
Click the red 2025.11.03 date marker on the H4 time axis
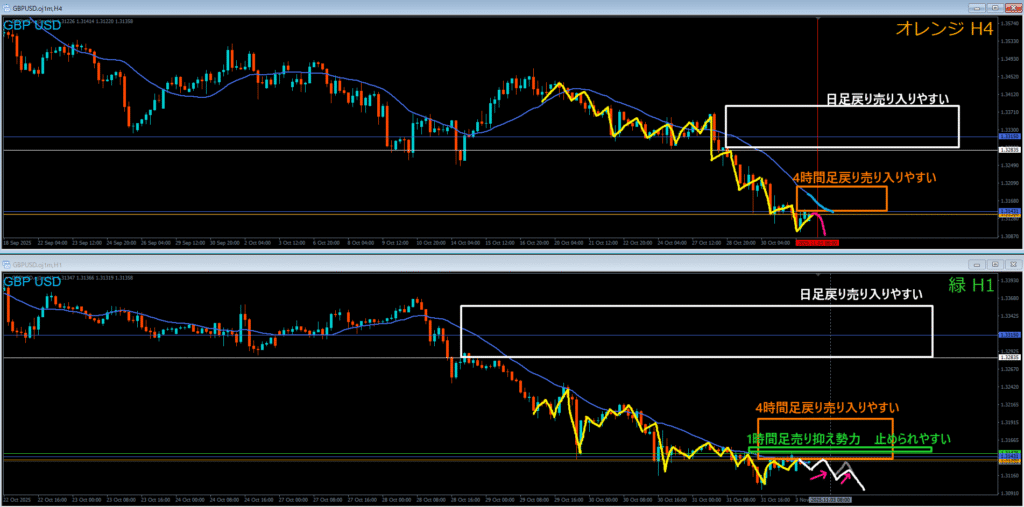[817, 242]
